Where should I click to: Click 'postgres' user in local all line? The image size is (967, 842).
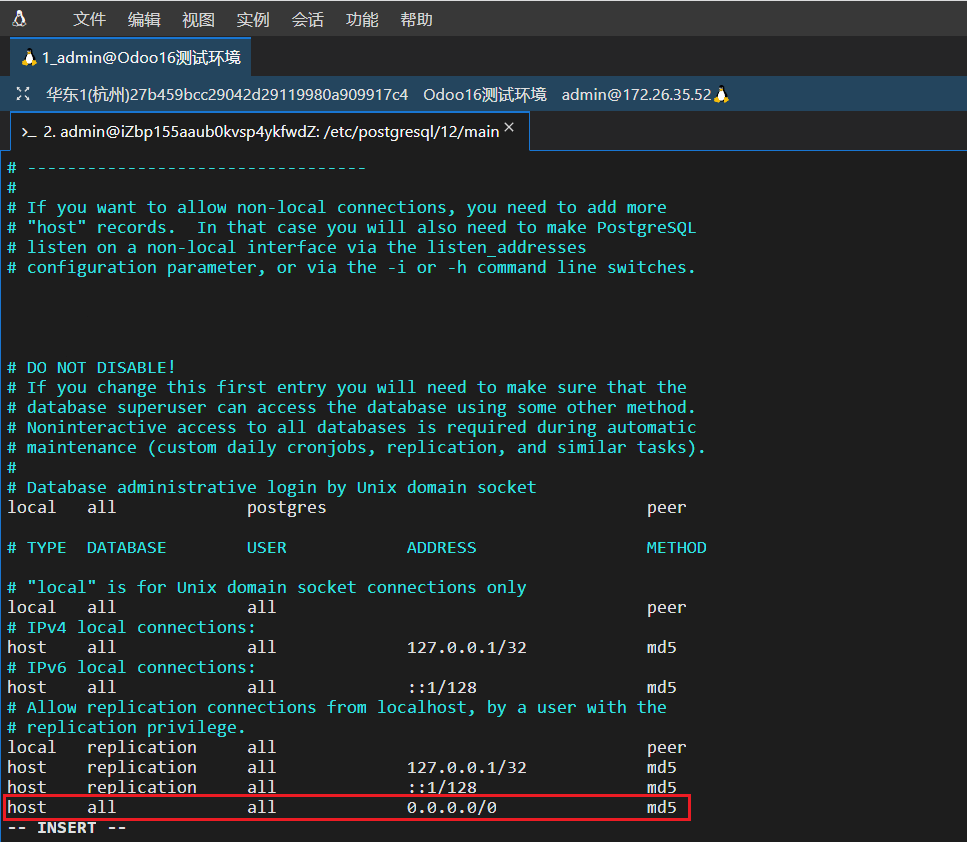[x=286, y=508]
